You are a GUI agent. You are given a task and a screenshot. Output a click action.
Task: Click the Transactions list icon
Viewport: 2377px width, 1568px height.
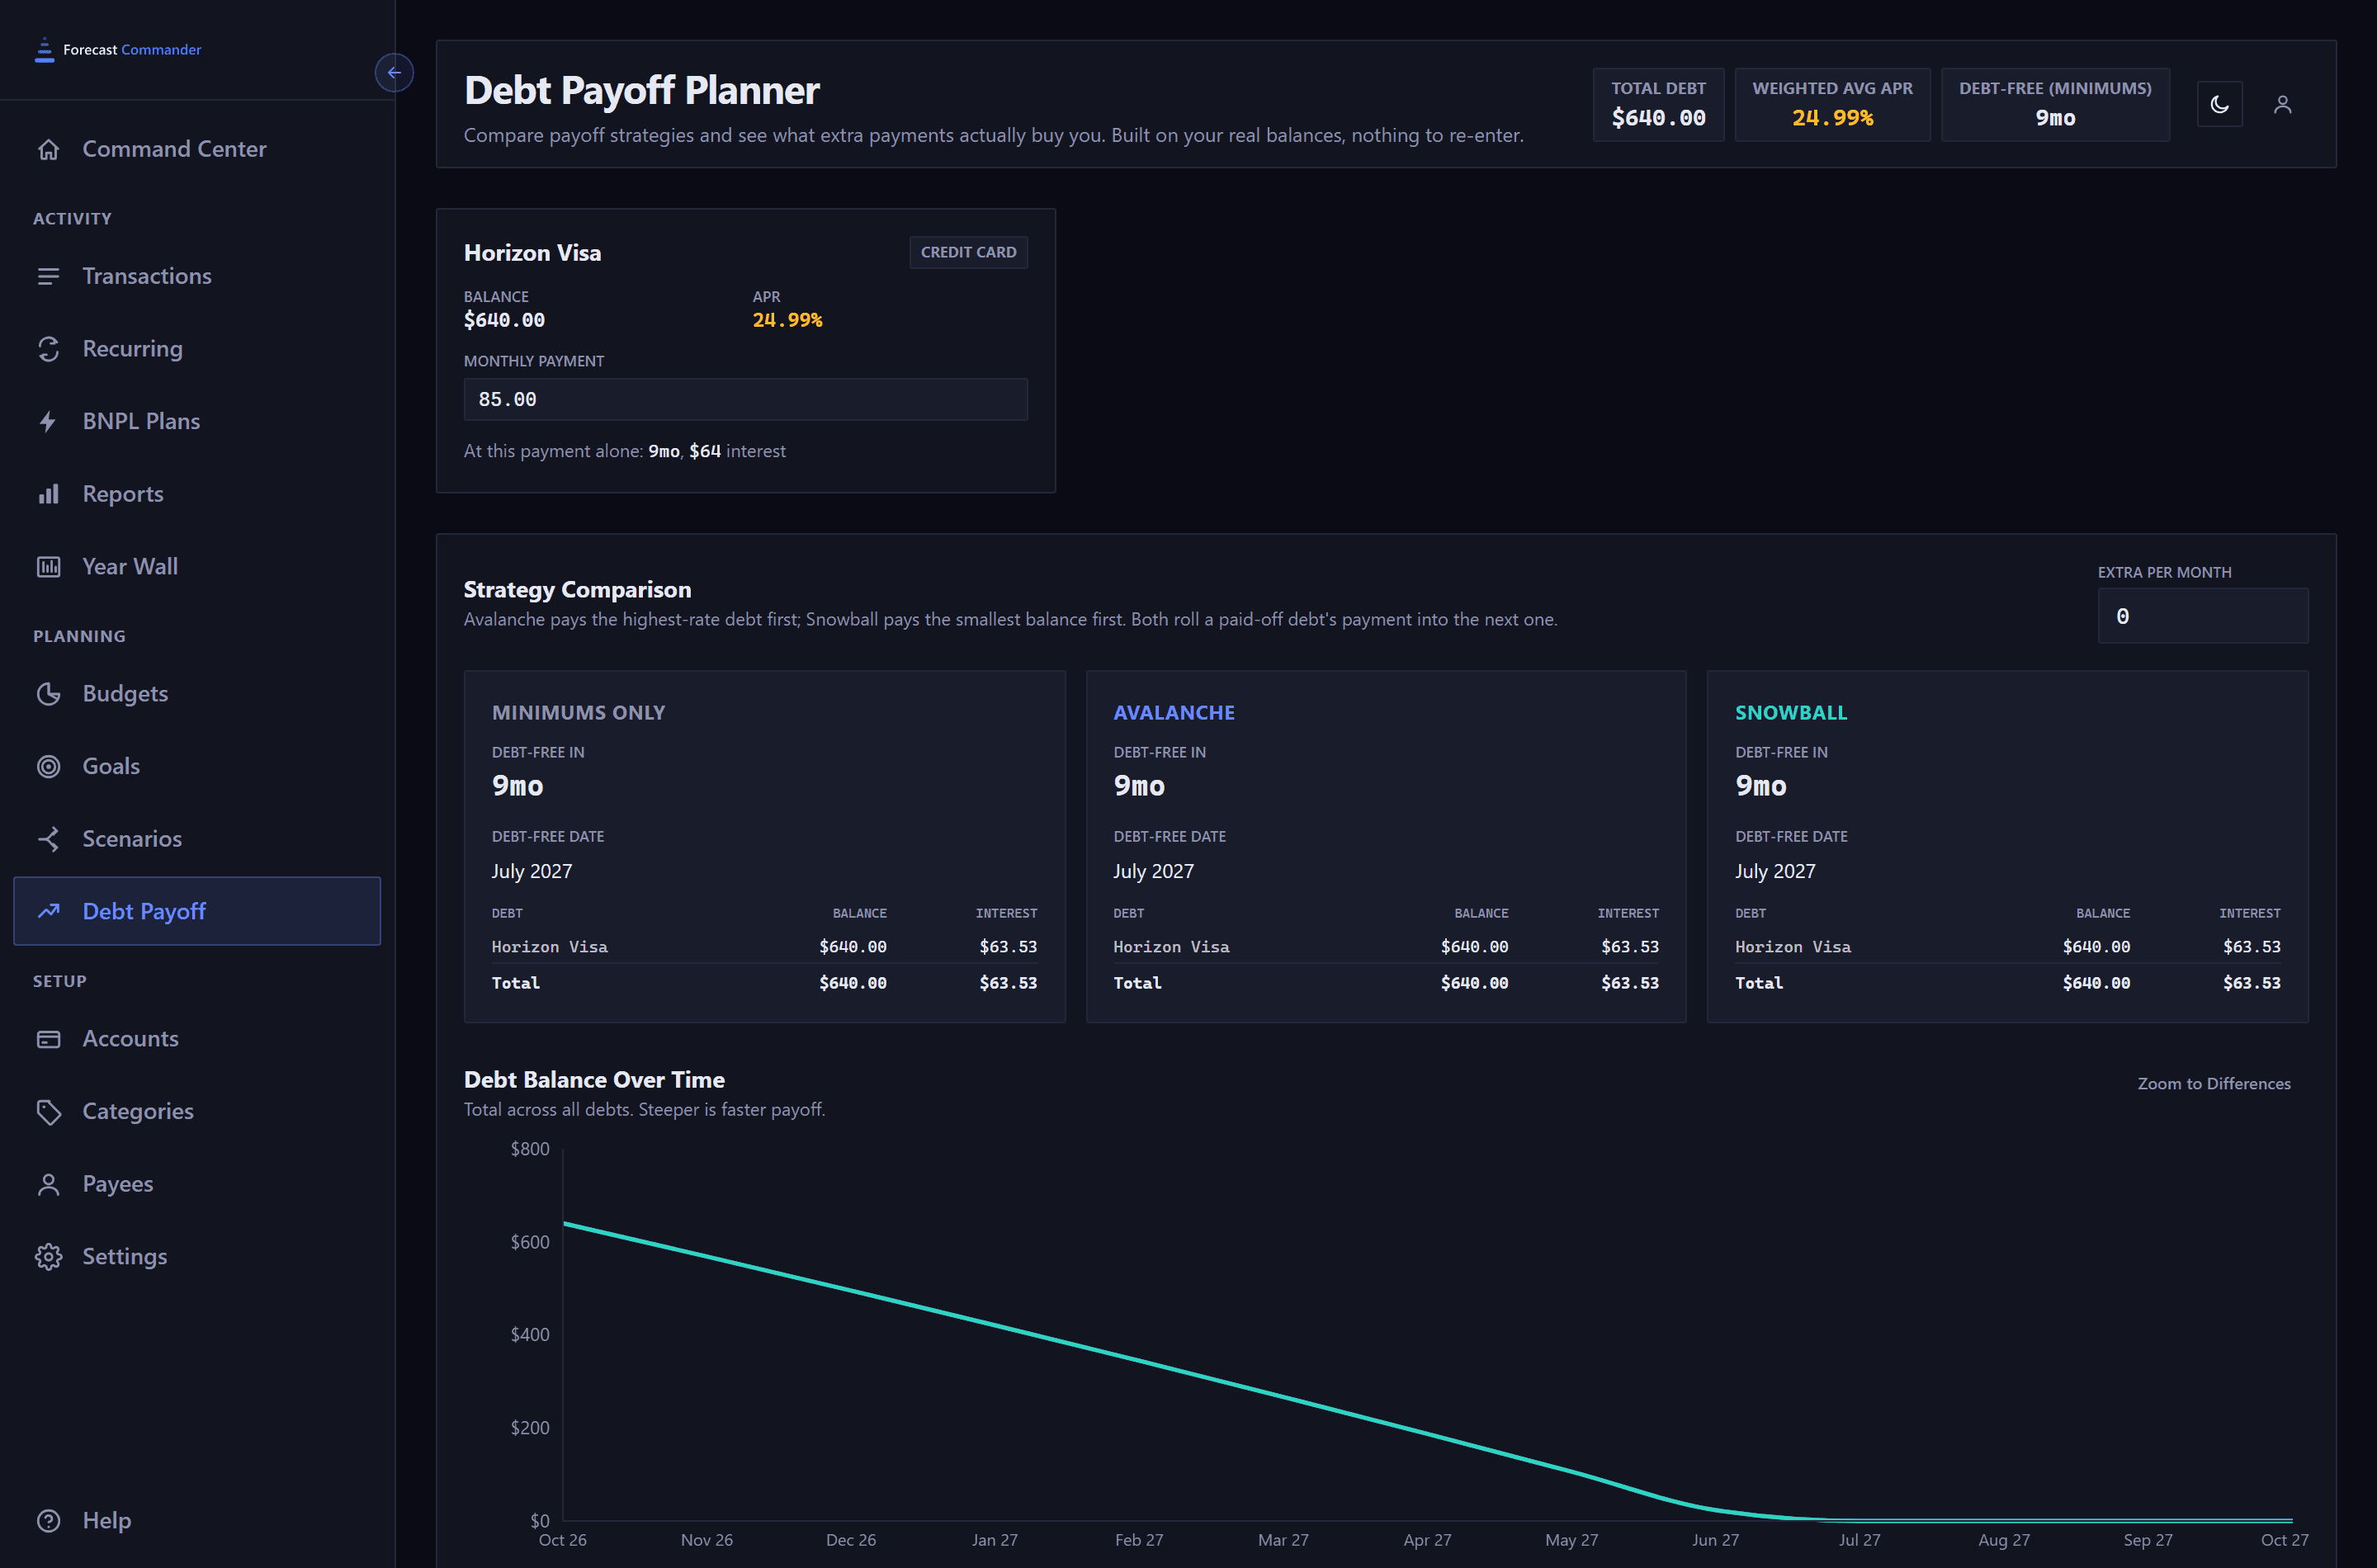[x=48, y=276]
